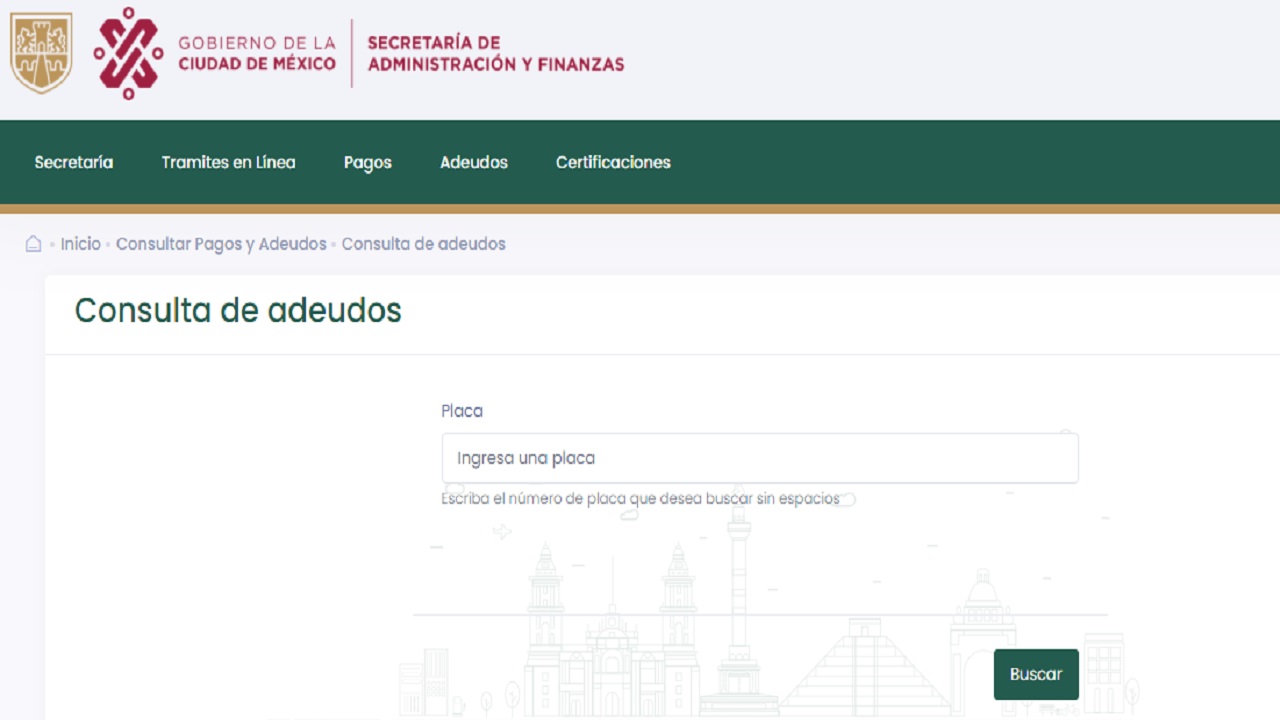The height and width of the screenshot is (720, 1280).
Task: Open the Consultar Pagos y Adeudos breadcrumb
Action: point(221,244)
